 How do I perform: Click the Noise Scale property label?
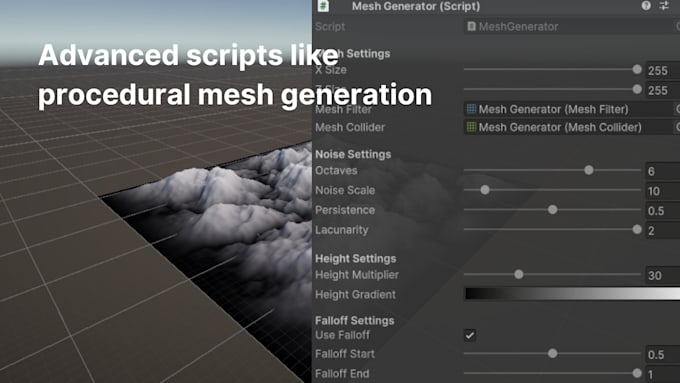[345, 190]
